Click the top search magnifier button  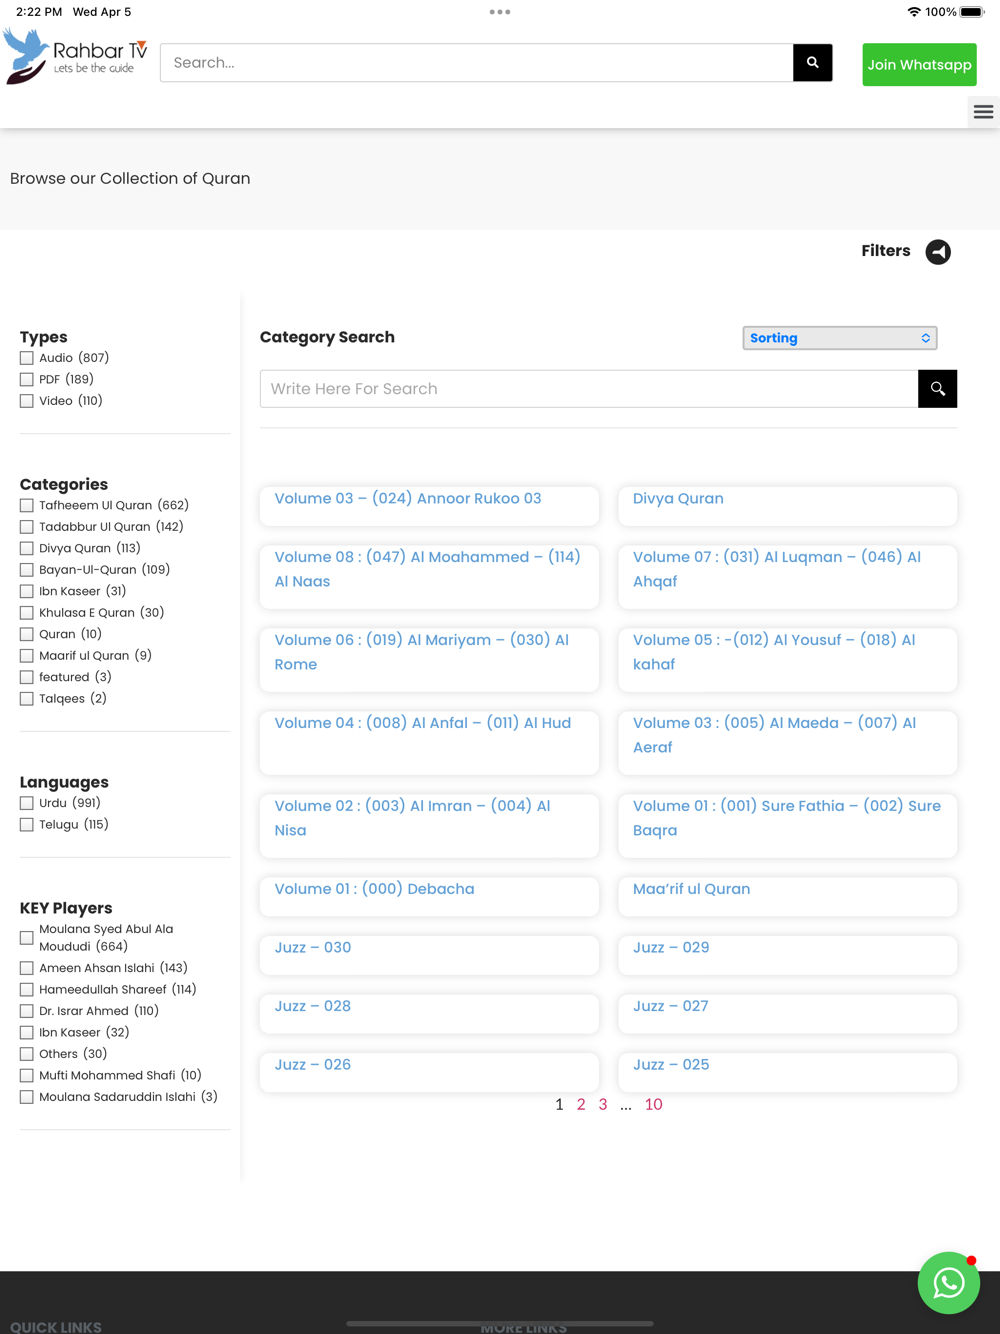[813, 62]
